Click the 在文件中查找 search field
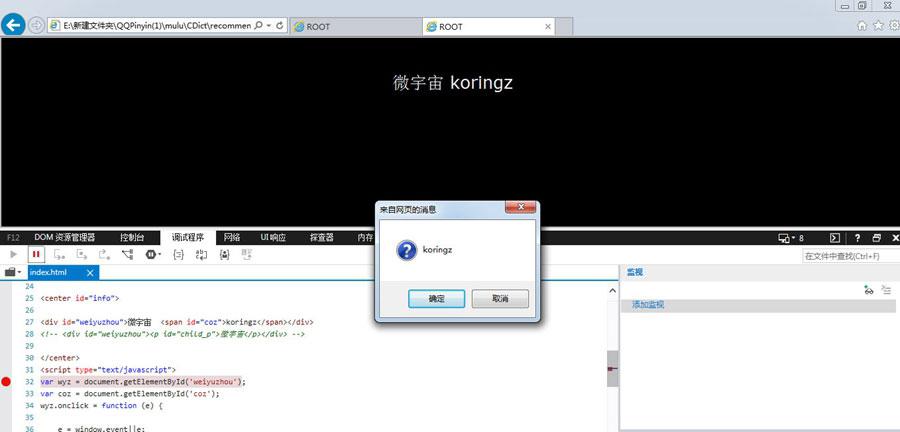 pos(851,256)
